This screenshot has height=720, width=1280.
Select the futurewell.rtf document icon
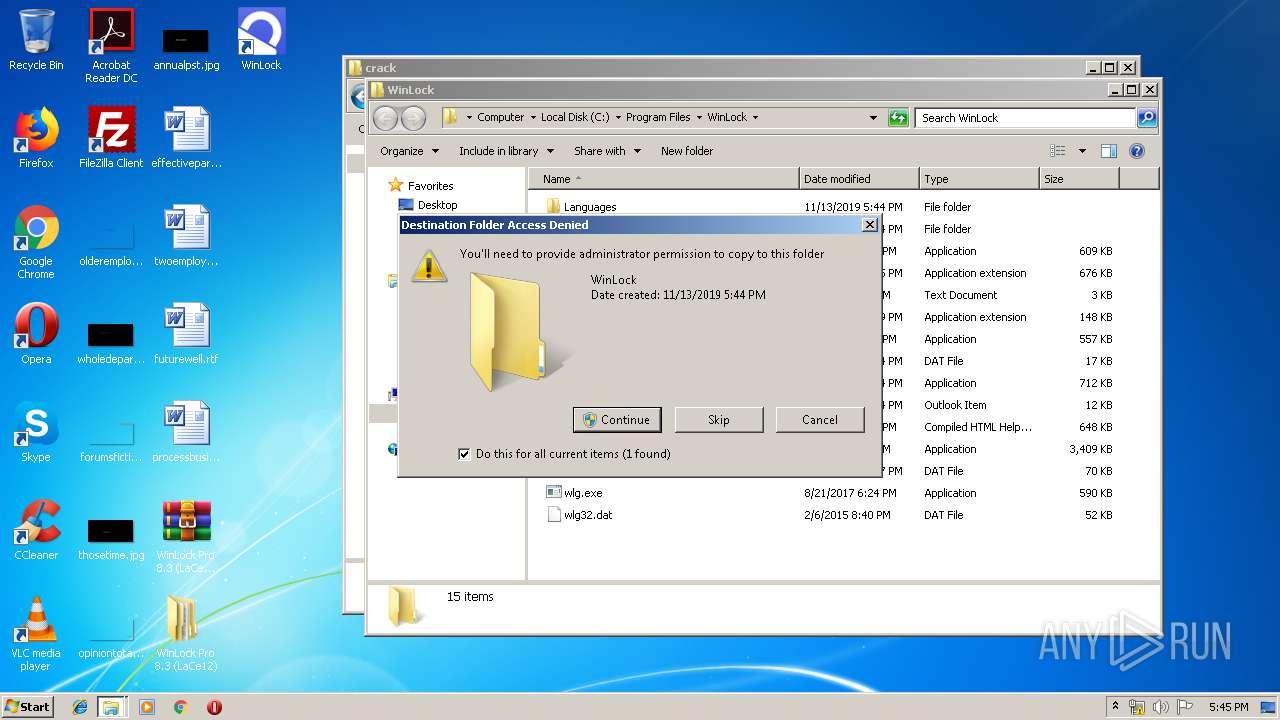pyautogui.click(x=186, y=334)
